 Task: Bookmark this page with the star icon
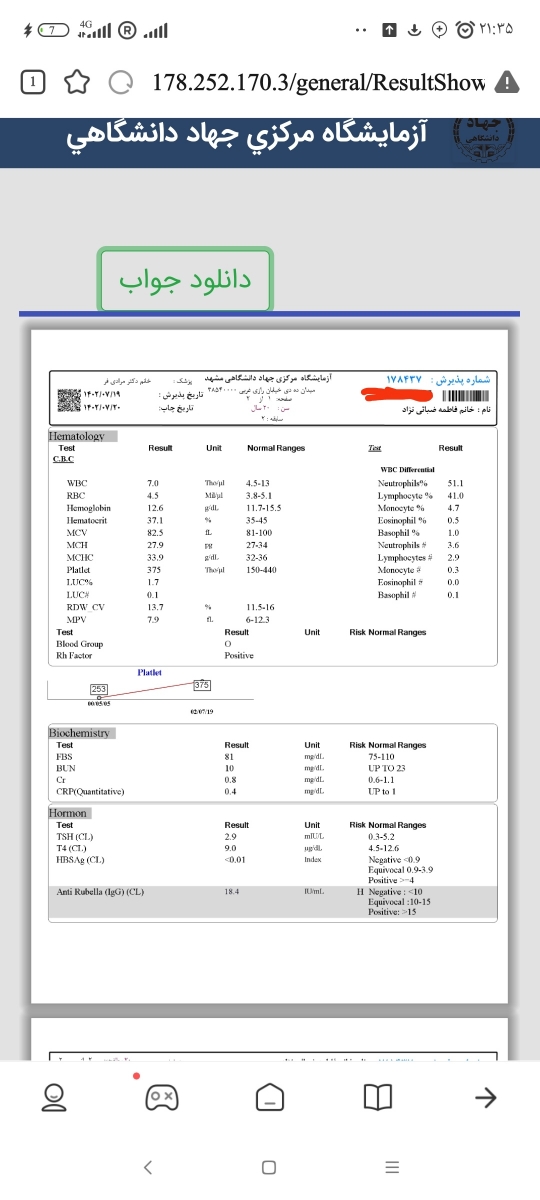(77, 83)
